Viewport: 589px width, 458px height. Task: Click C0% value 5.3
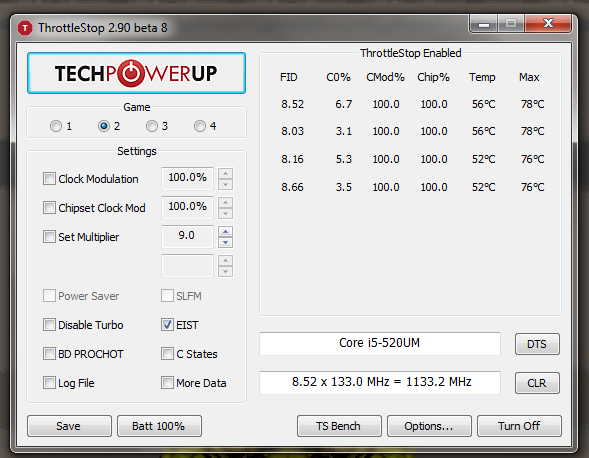coord(344,159)
